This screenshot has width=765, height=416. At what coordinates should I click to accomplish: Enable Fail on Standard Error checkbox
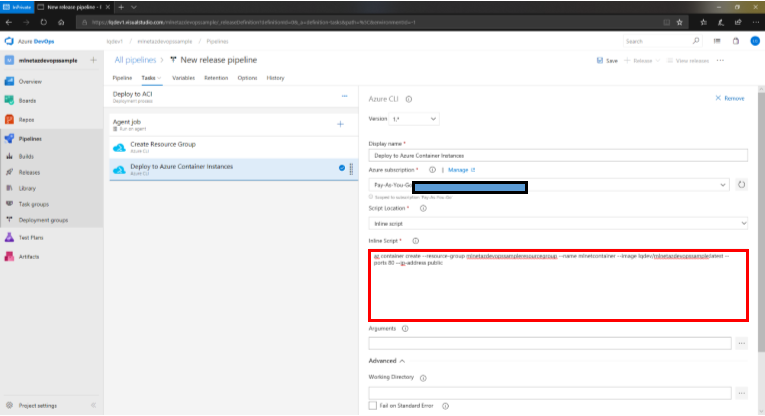click(373, 405)
